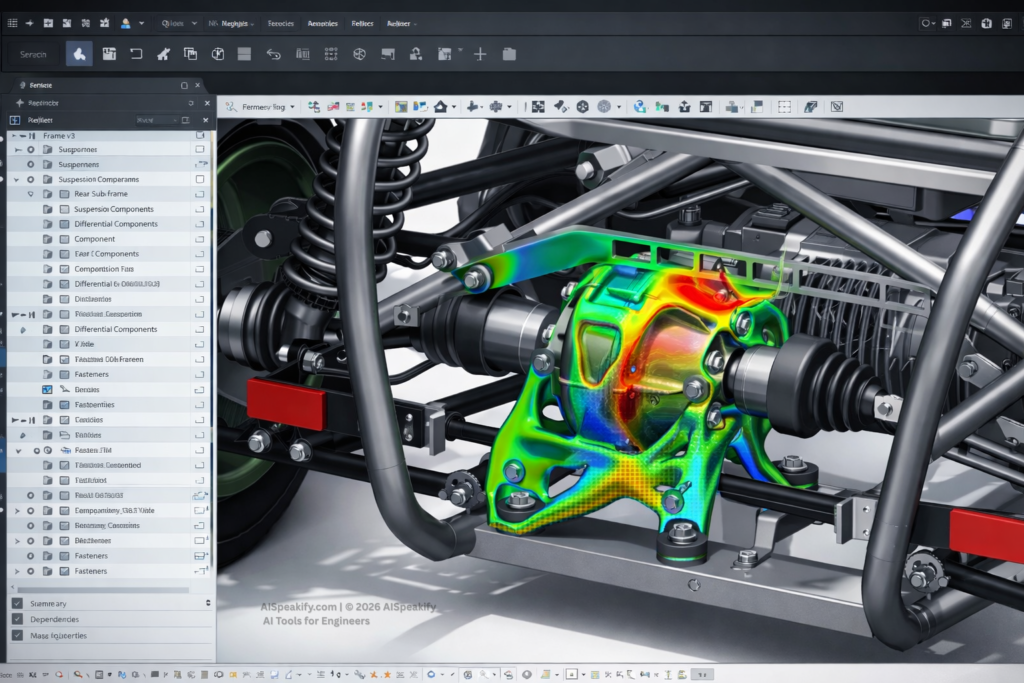Screen dimensions: 1024x683
Task: Click the copy/duplicate icon in the toolbar
Action: pyautogui.click(x=188, y=53)
